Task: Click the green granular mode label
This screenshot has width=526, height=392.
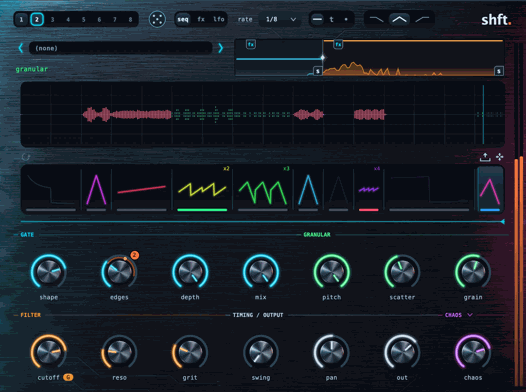Action: pyautogui.click(x=32, y=69)
